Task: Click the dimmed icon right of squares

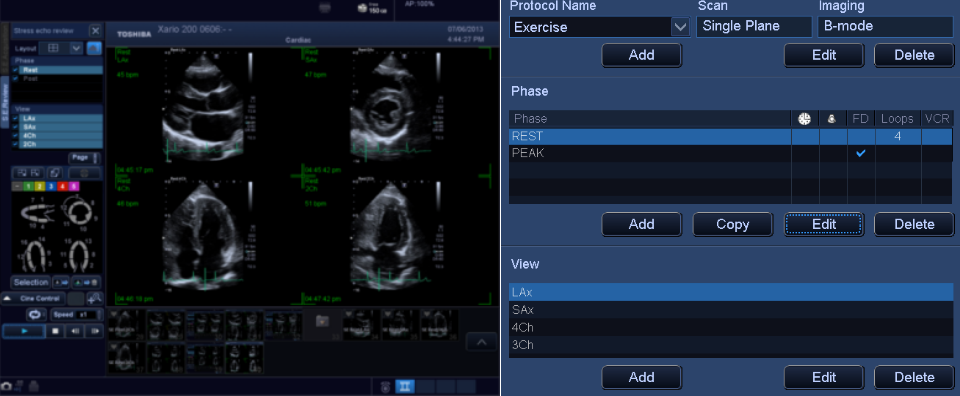Action: tap(84, 173)
